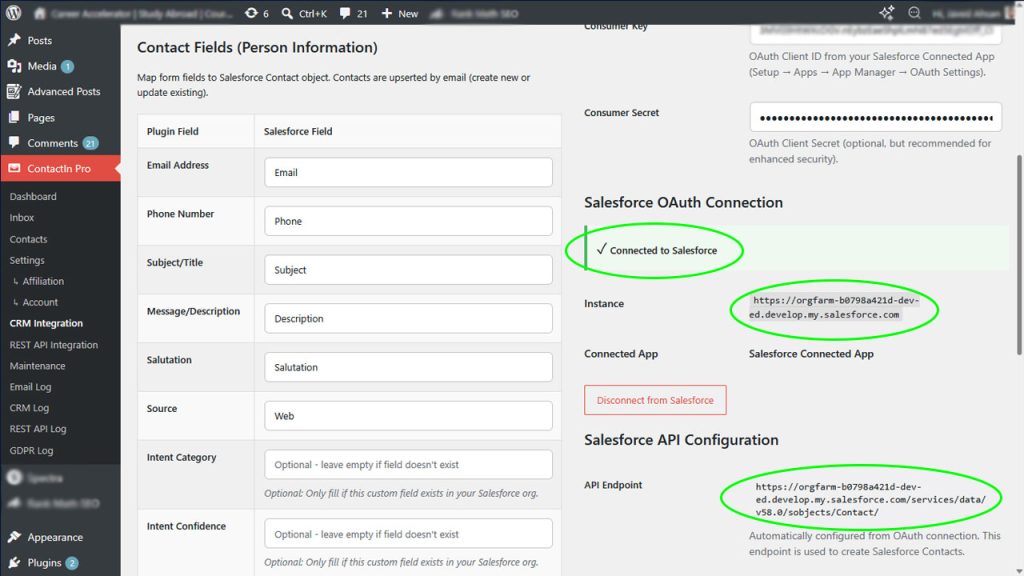
Task: Go to site home icon
Action: (x=39, y=13)
